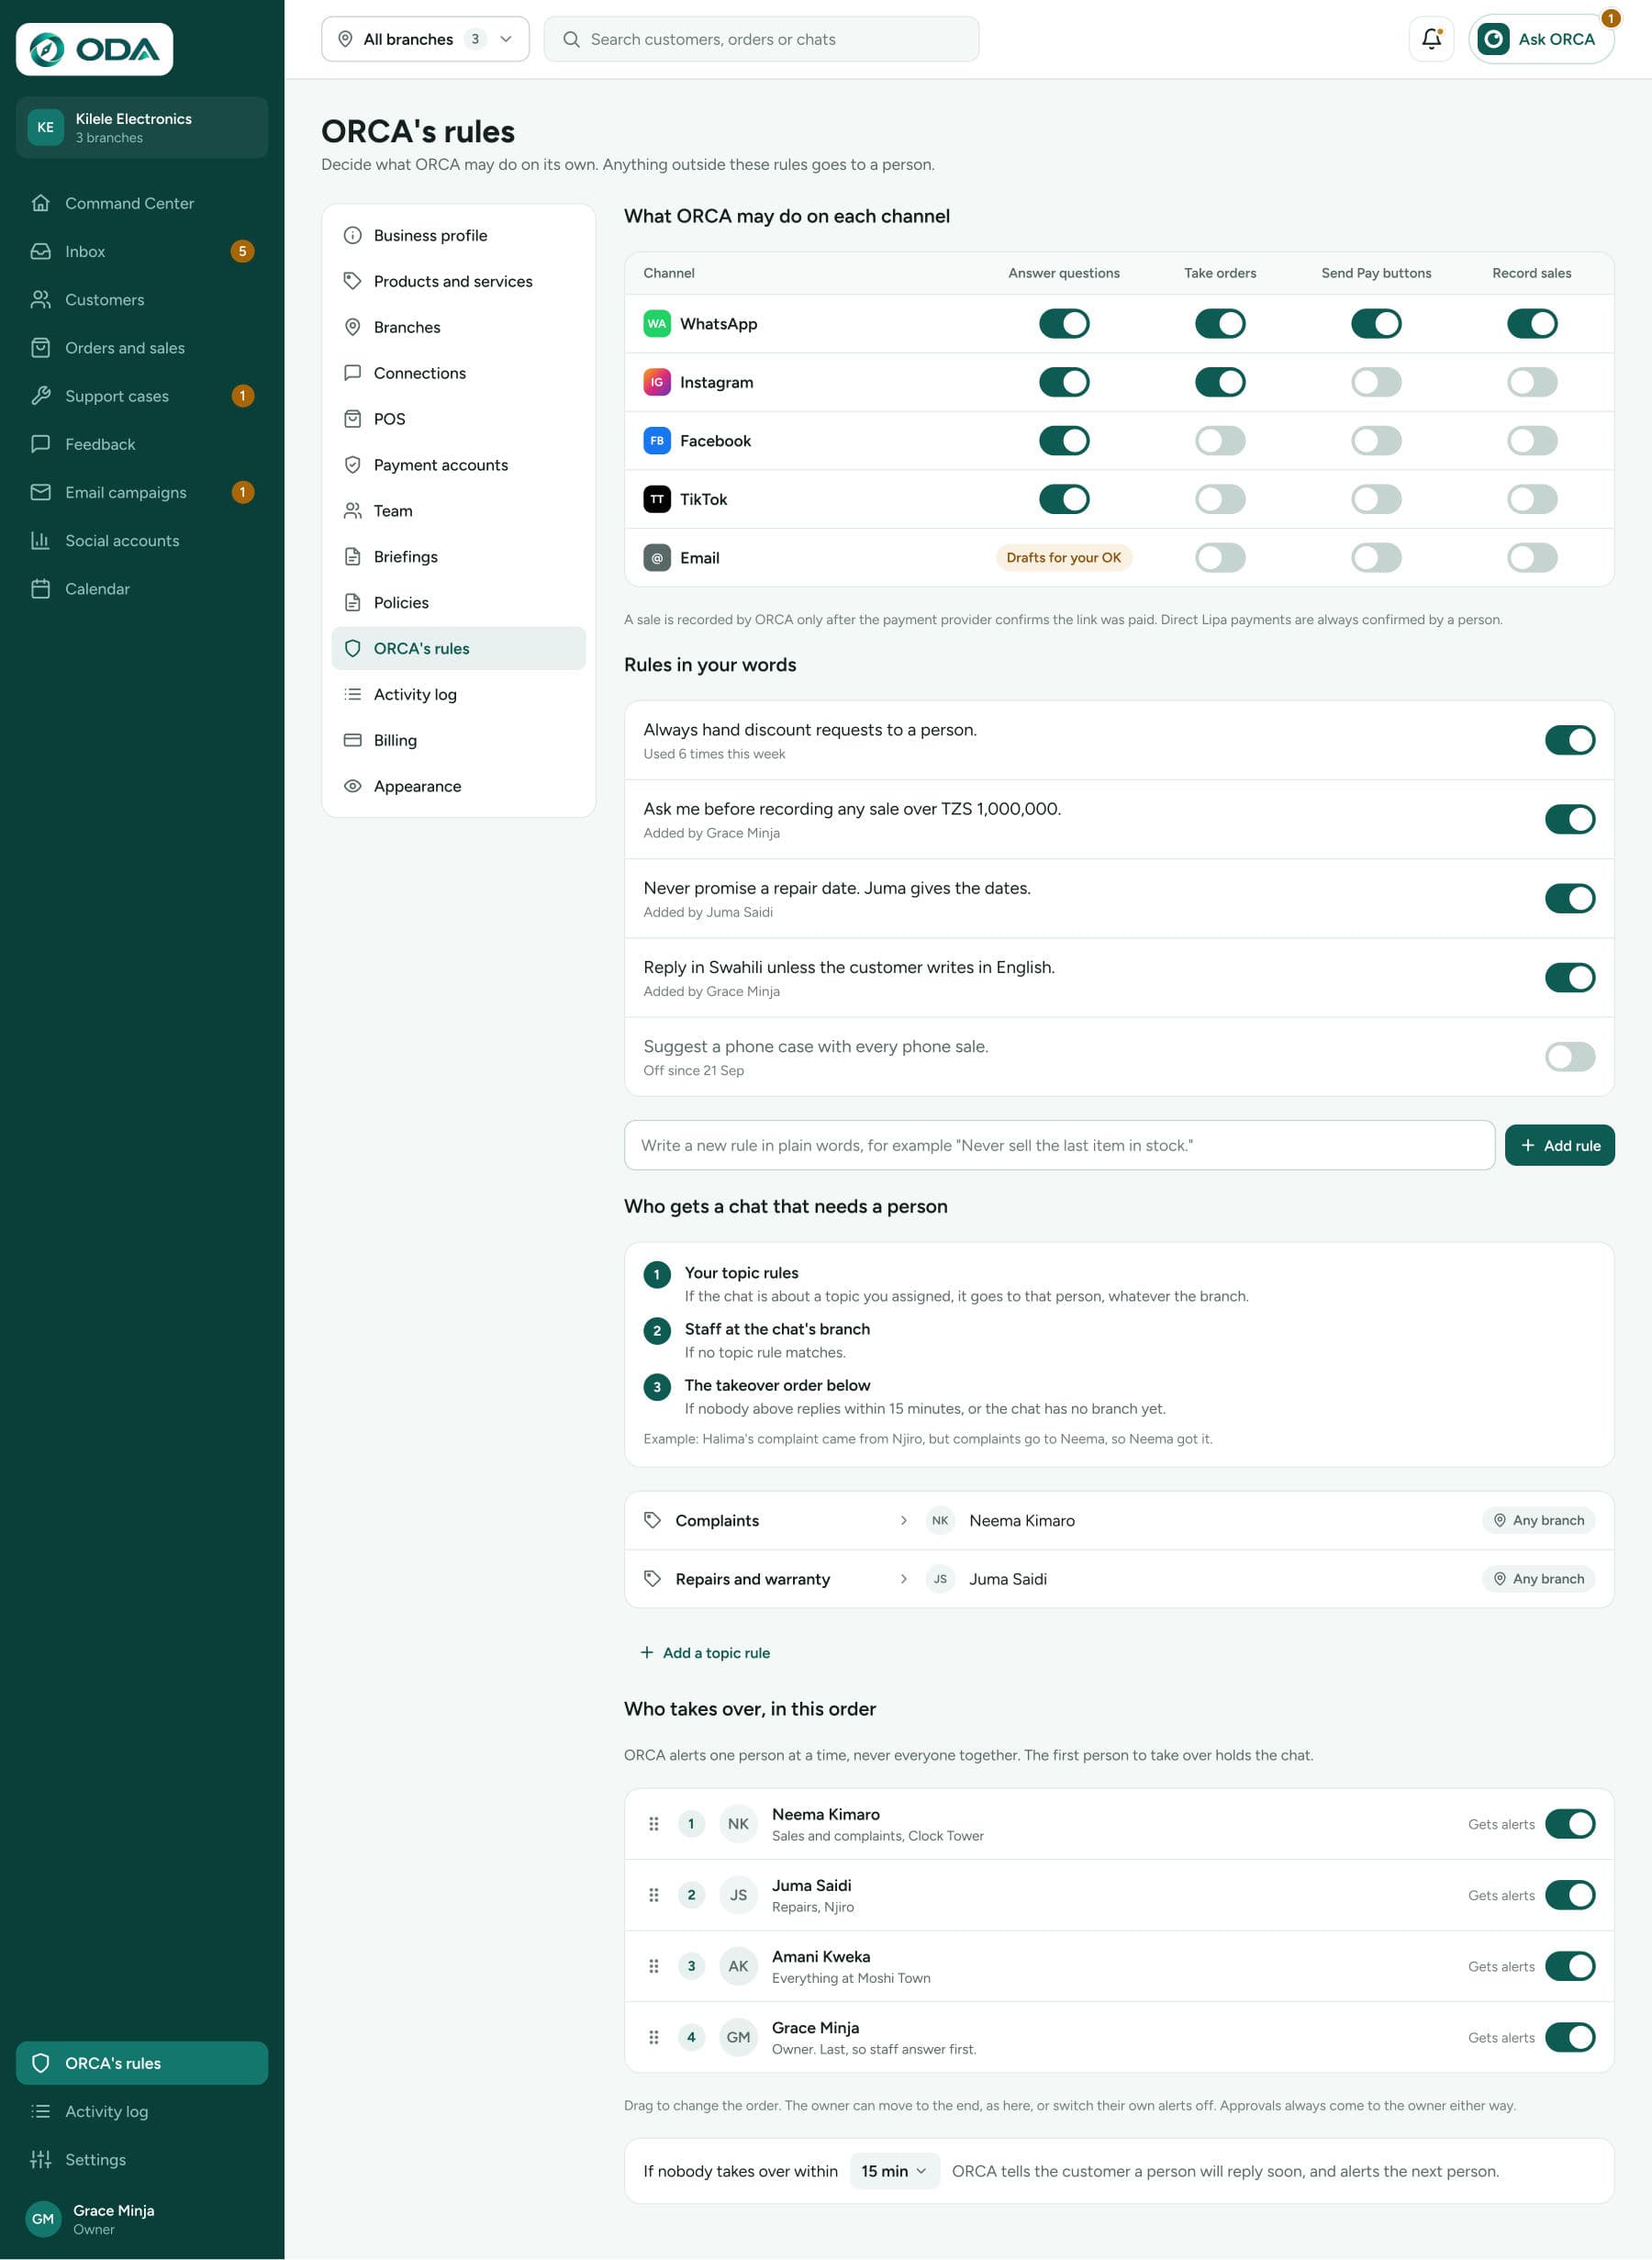Image resolution: width=1652 pixels, height=2260 pixels.
Task: Click the Add rule button
Action: point(1560,1145)
